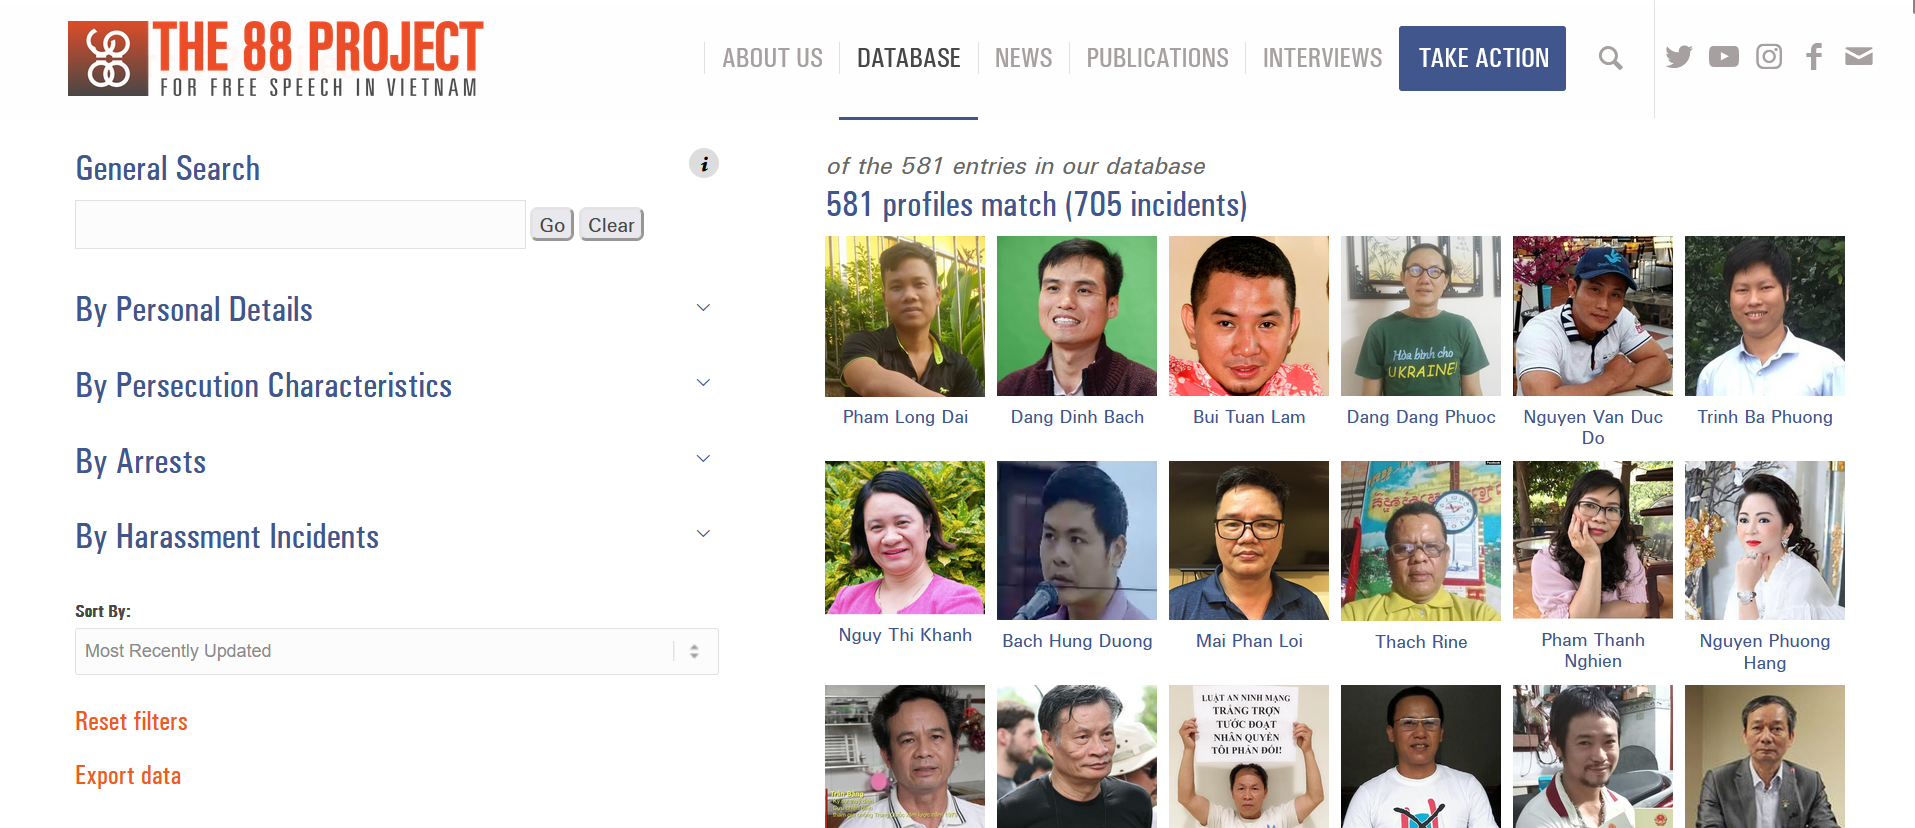Open the Twitter page icon

pos(1679,57)
